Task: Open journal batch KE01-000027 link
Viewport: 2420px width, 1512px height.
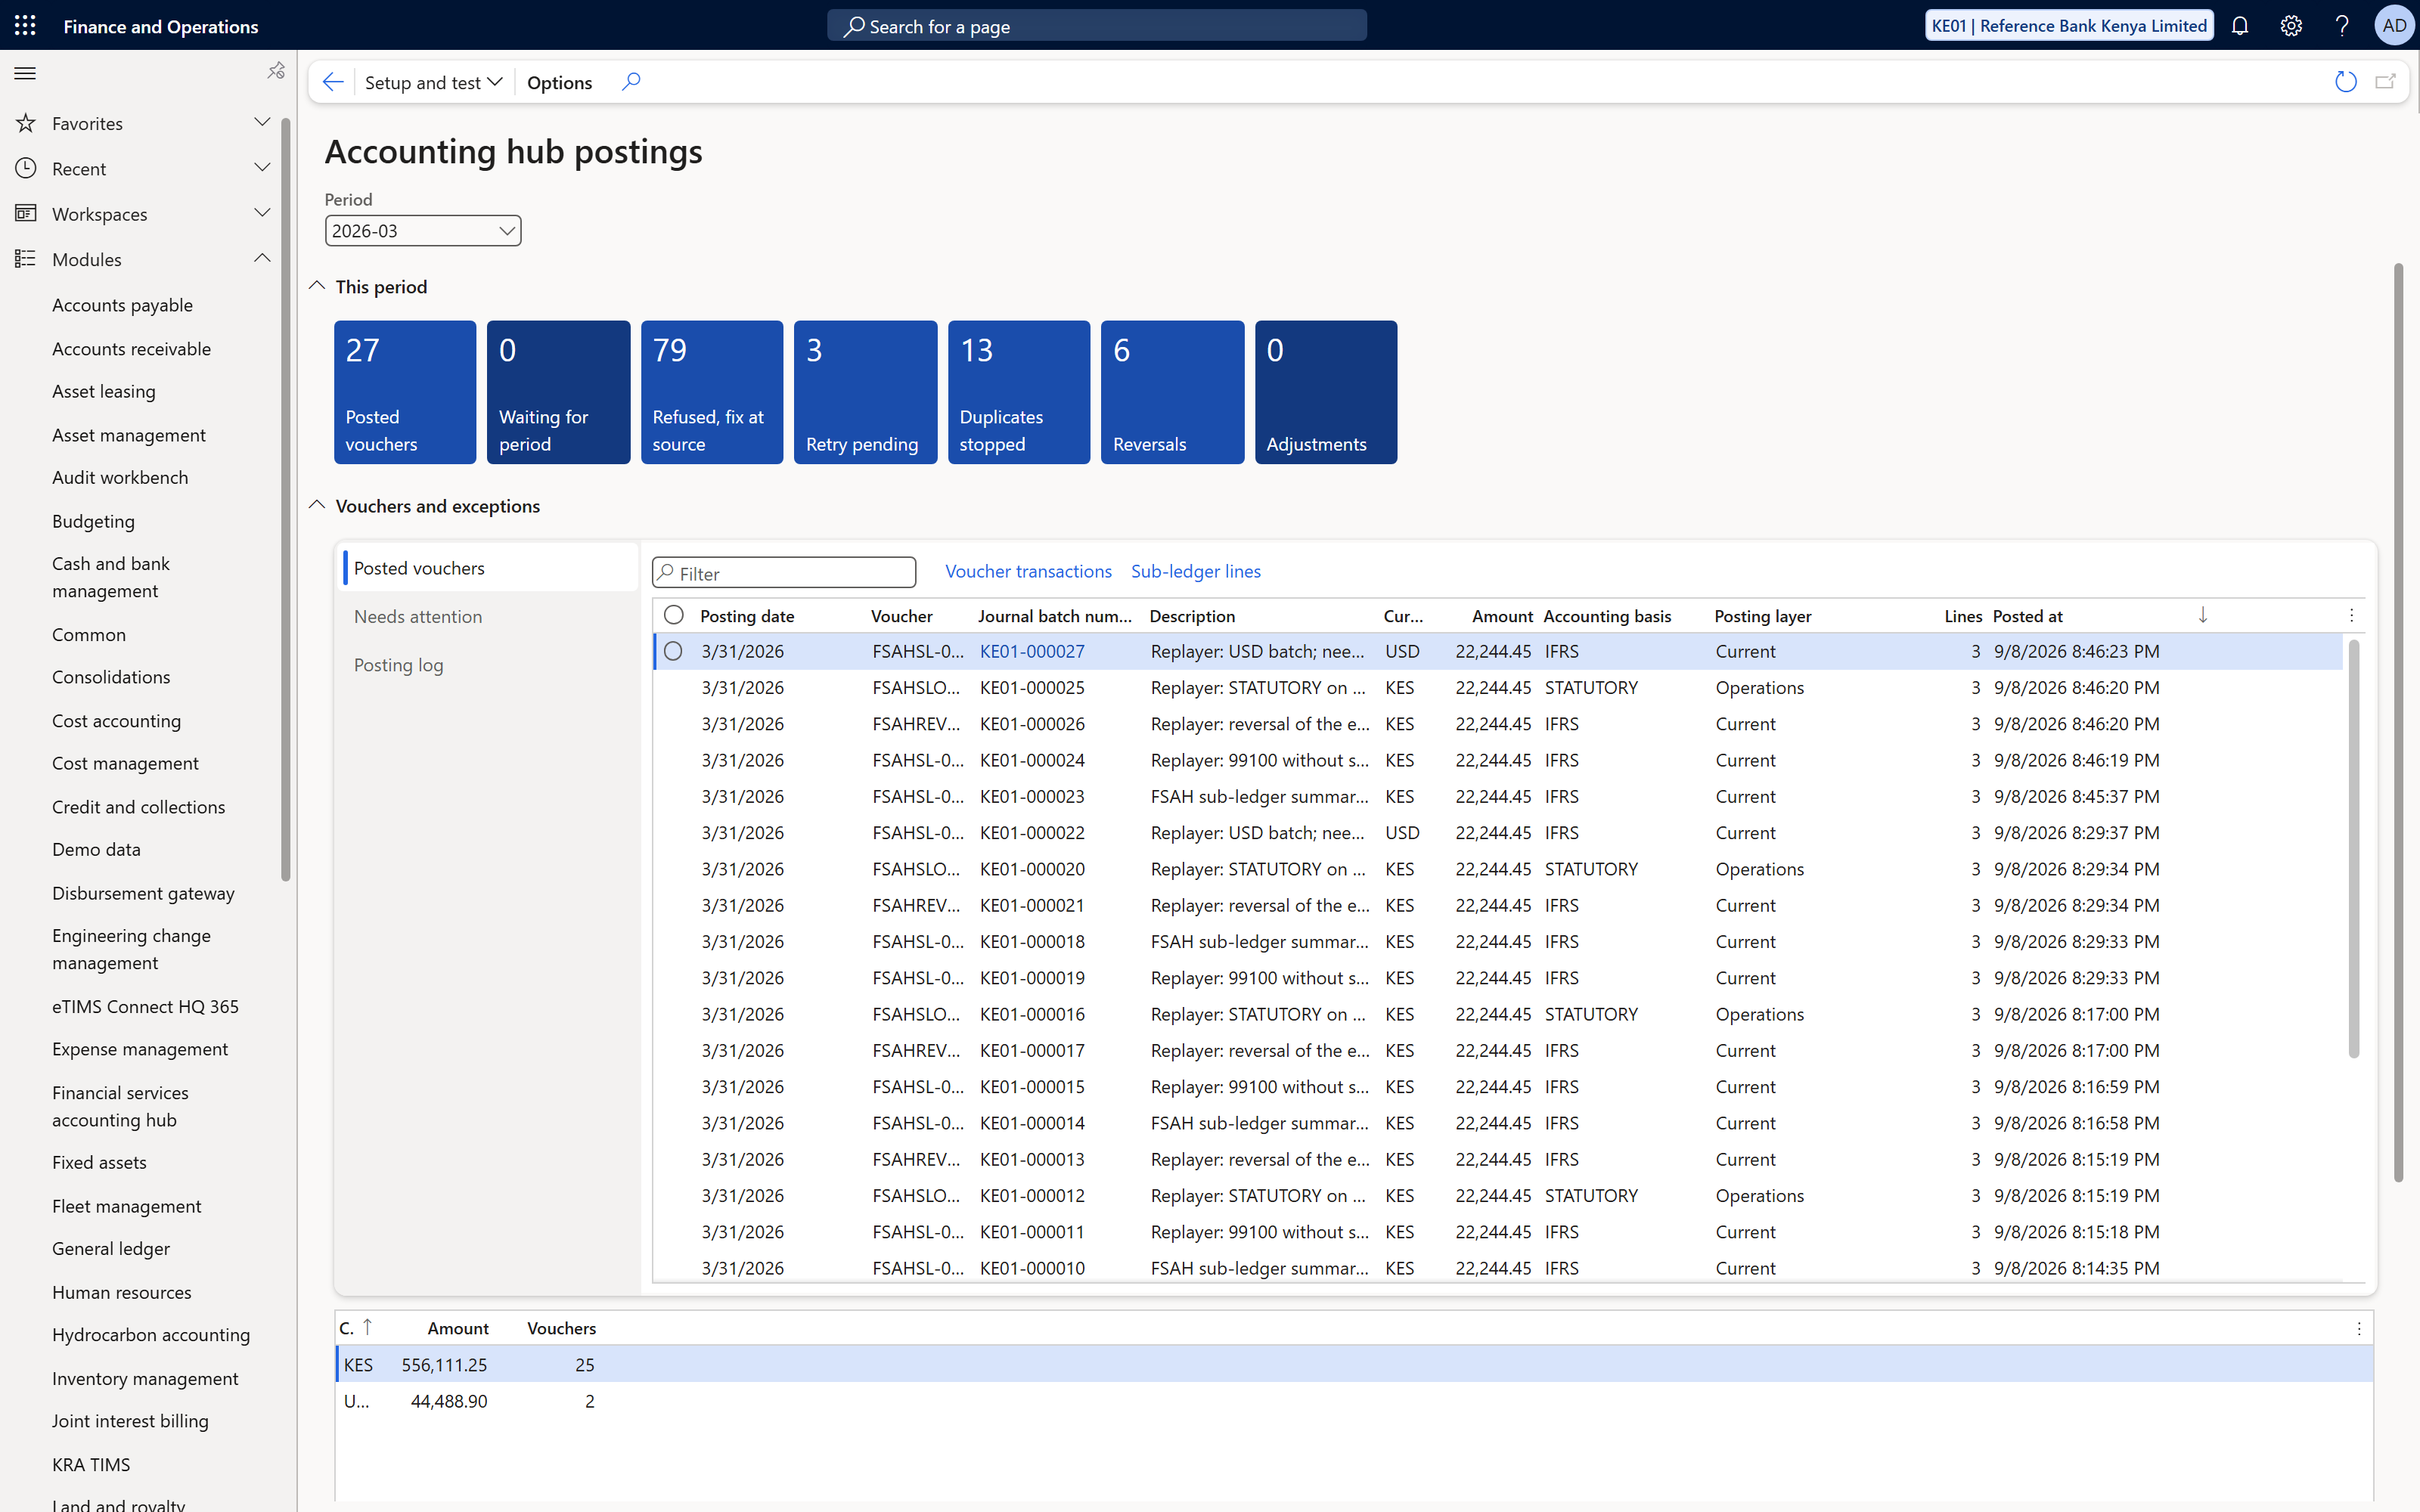Action: (1032, 651)
